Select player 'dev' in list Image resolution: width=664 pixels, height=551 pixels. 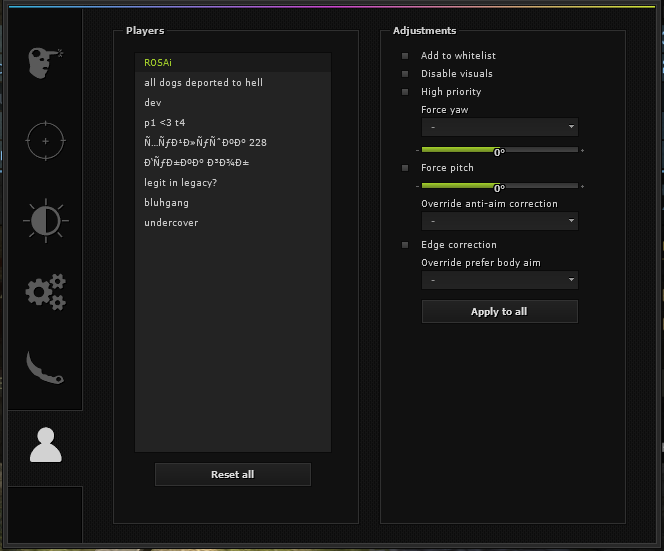[x=233, y=102]
